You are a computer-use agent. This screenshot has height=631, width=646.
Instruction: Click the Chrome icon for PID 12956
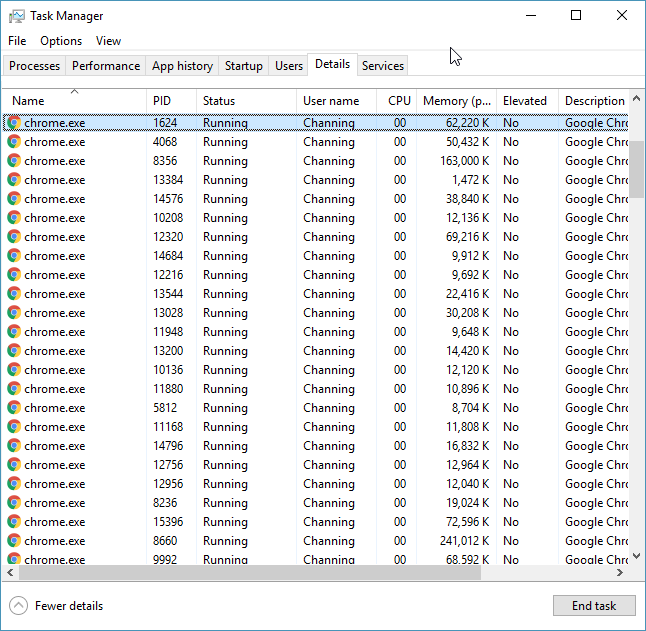click(x=14, y=484)
